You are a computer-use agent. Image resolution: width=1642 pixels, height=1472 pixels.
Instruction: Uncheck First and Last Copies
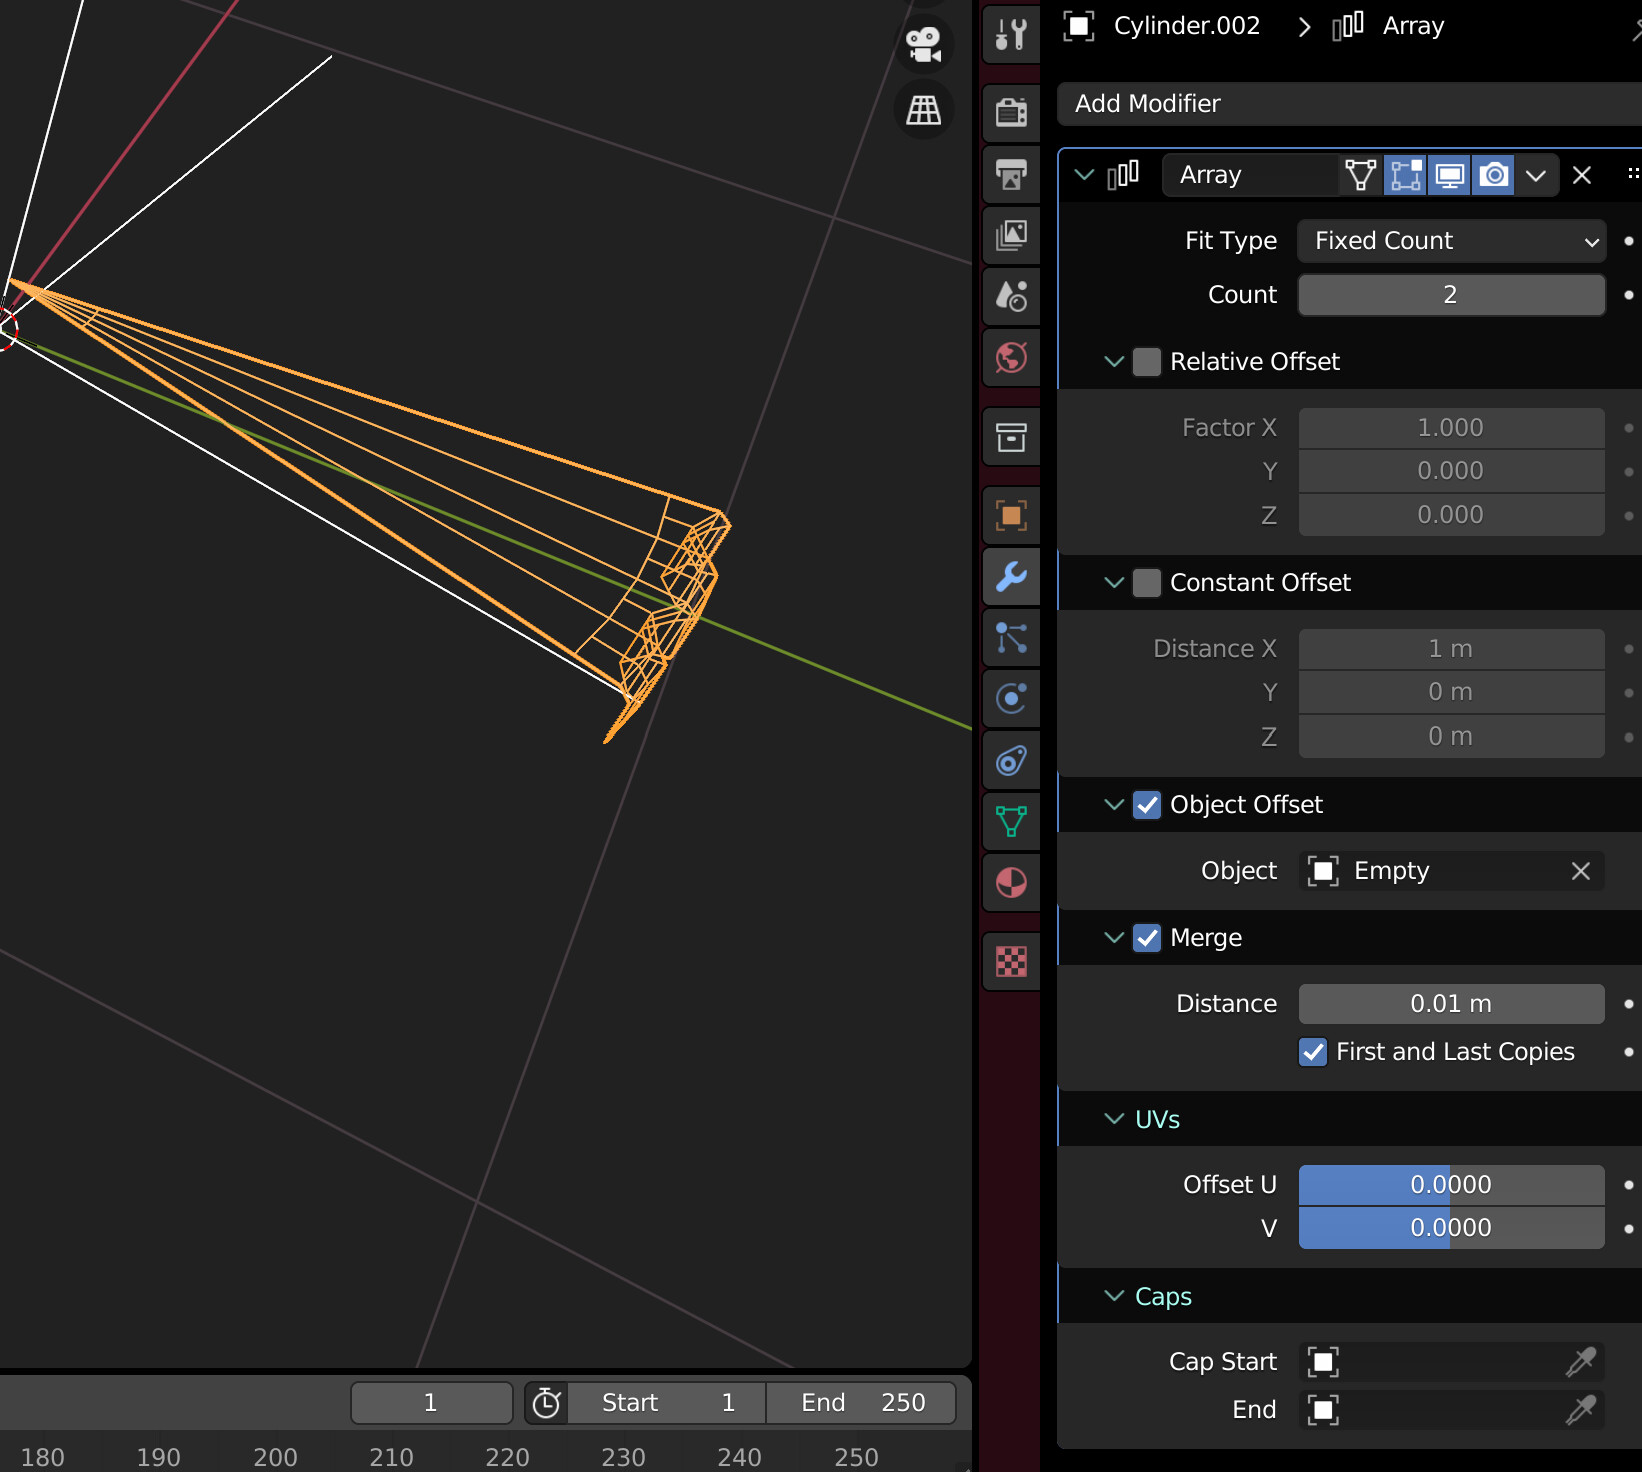1313,1052
